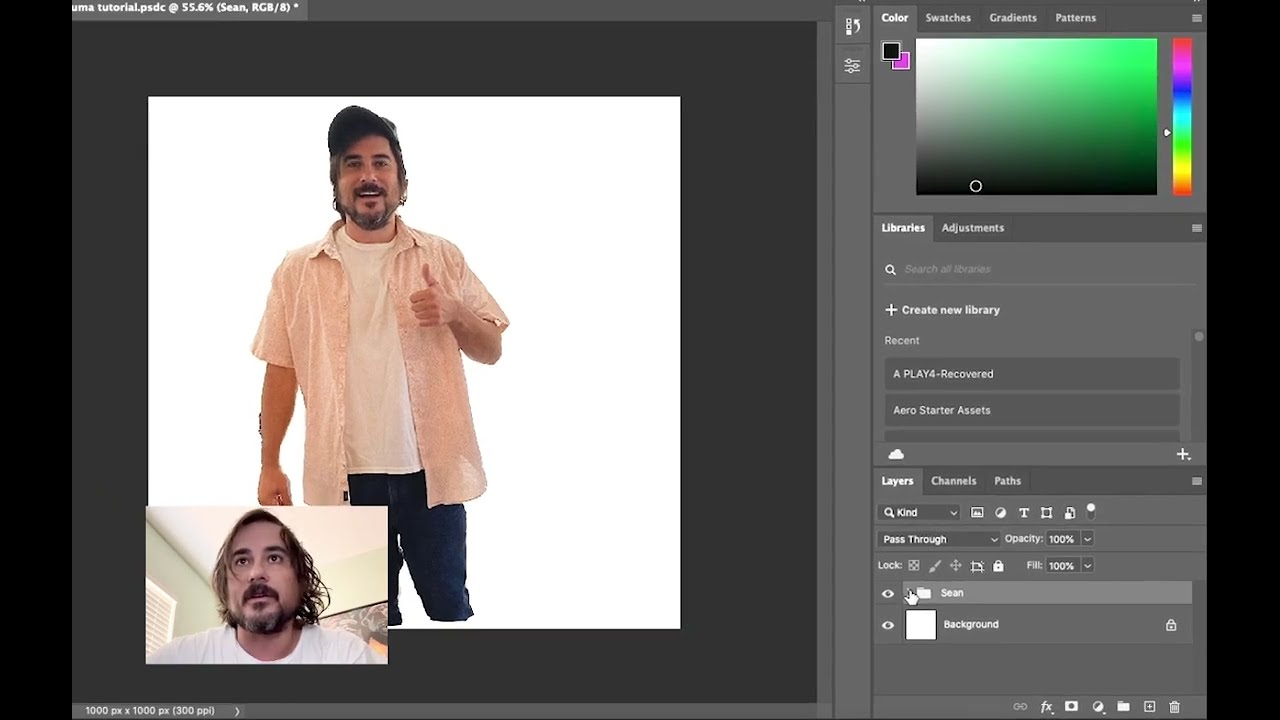Add content with Libraries plus icon
This screenshot has height=720, width=1280.
pyautogui.click(x=1183, y=454)
